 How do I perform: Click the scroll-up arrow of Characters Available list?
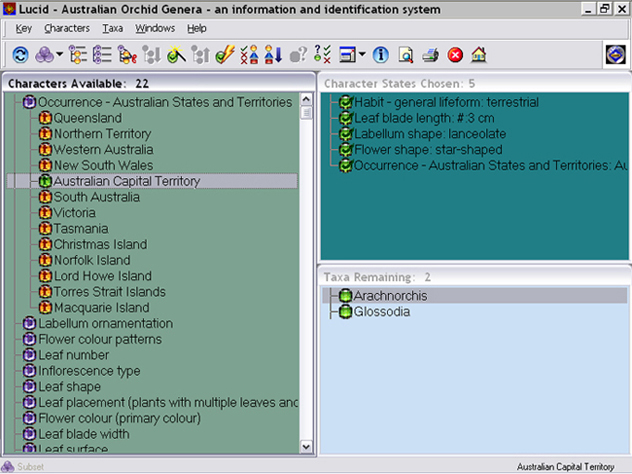306,99
